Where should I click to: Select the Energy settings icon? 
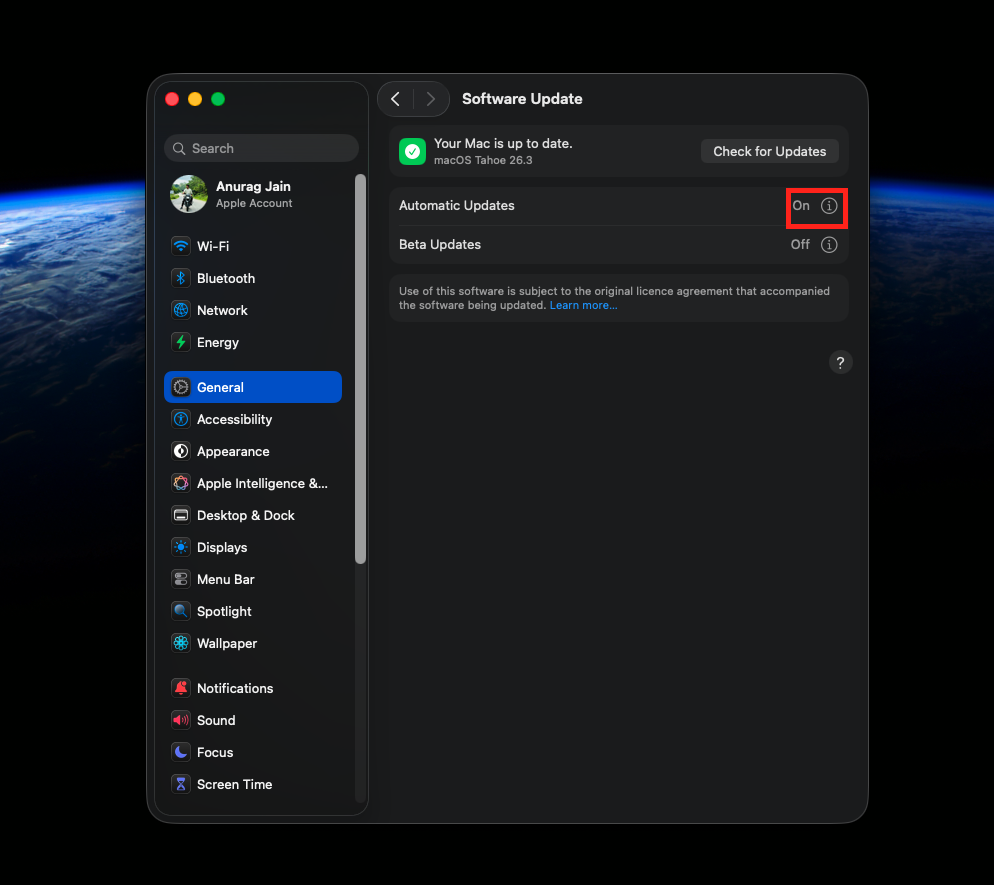(181, 342)
